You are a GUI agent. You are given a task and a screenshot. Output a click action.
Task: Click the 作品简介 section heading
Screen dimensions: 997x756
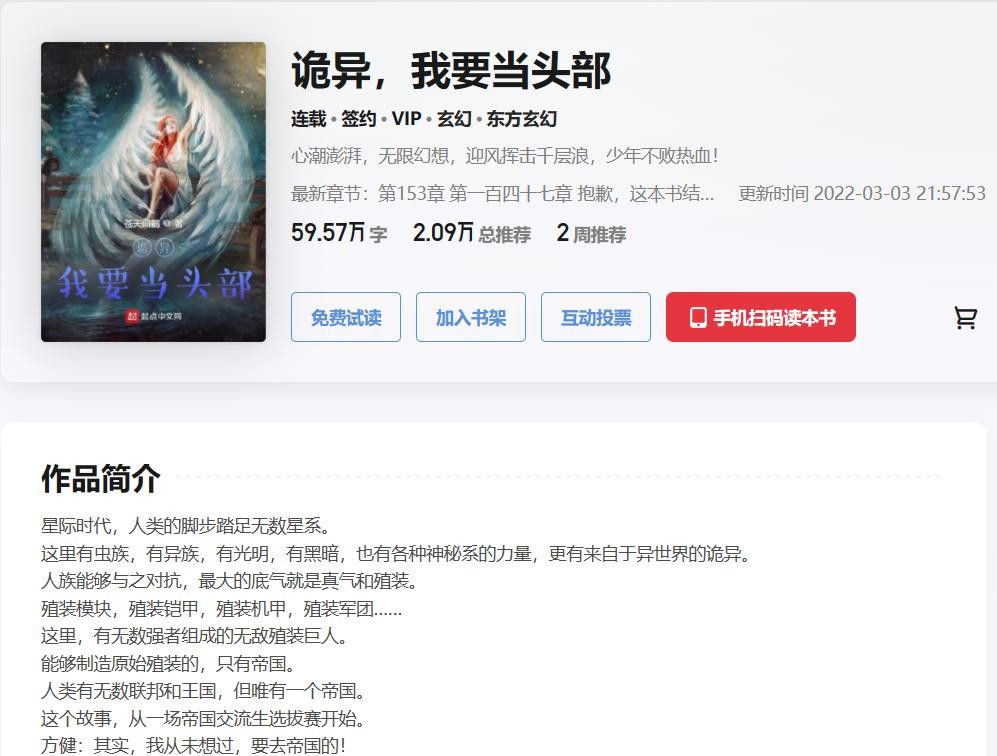coord(100,478)
